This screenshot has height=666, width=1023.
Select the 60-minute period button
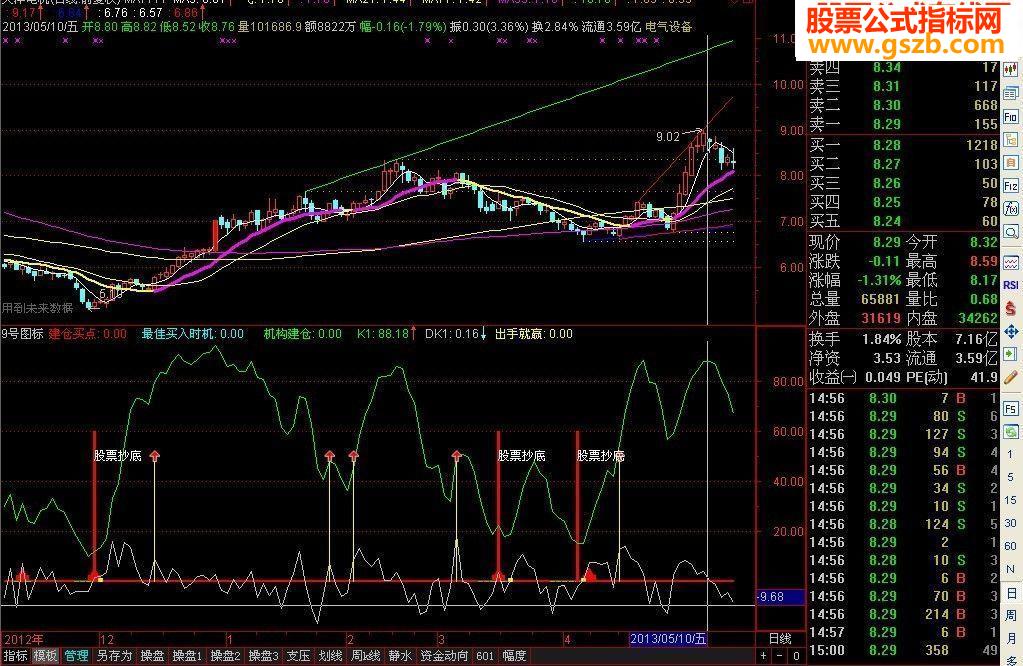1011,545
